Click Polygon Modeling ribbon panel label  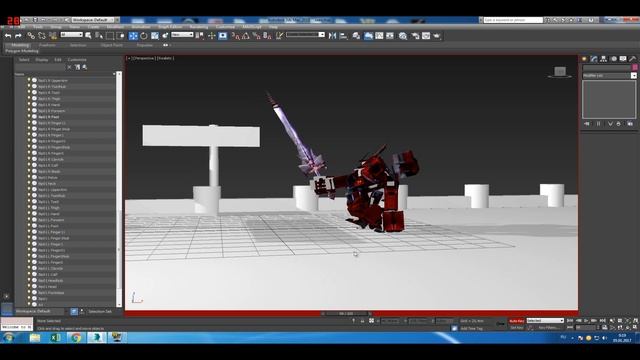click(x=22, y=51)
